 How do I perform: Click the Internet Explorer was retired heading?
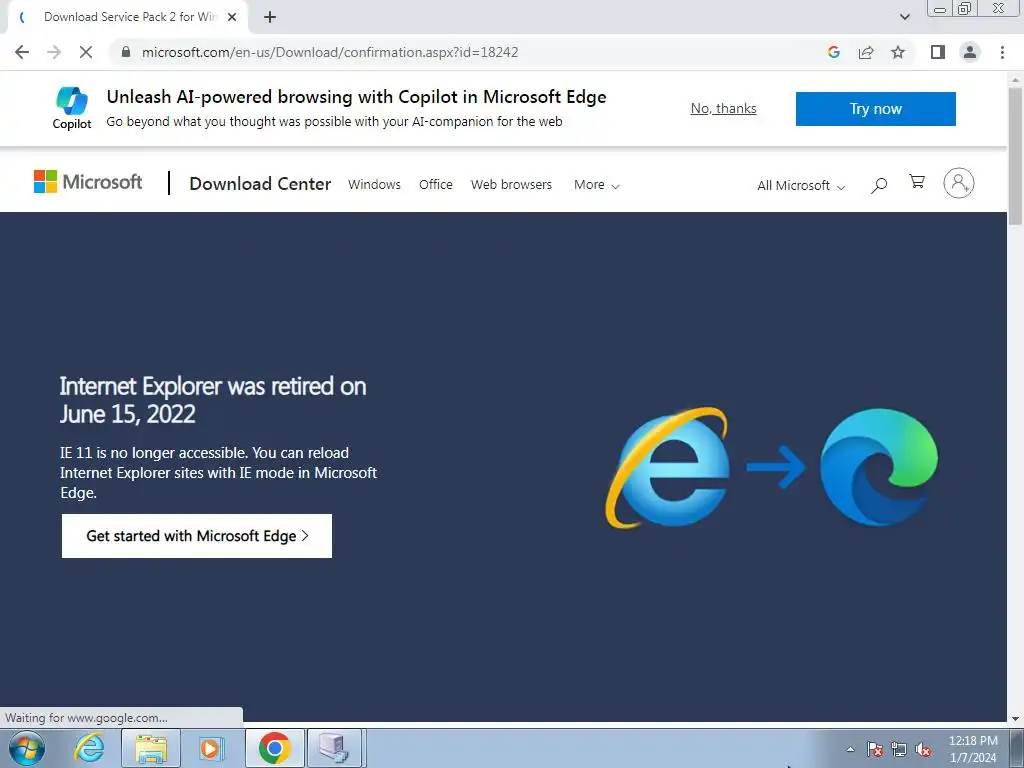[x=213, y=400]
